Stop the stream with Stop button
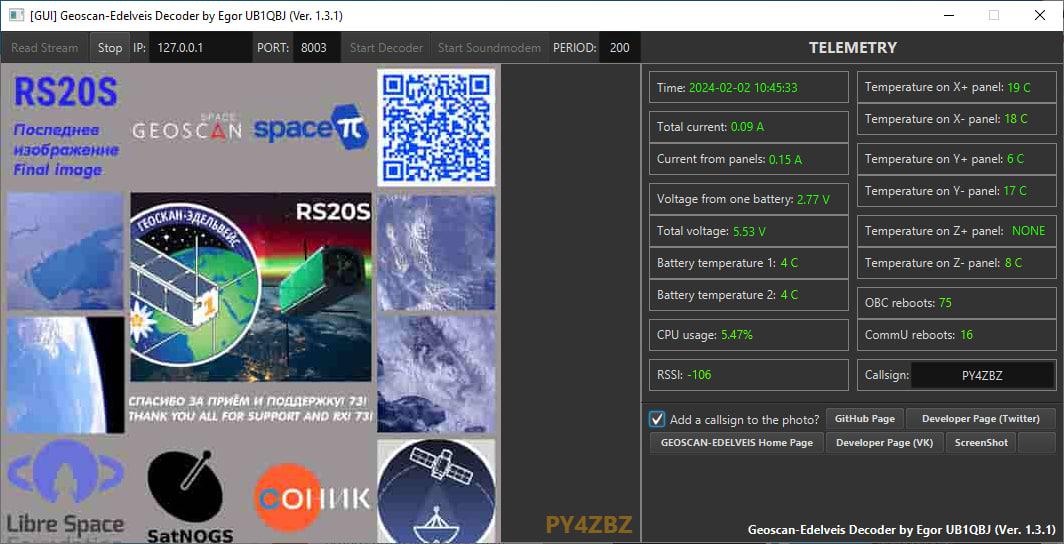This screenshot has width=1064, height=544. pos(109,47)
